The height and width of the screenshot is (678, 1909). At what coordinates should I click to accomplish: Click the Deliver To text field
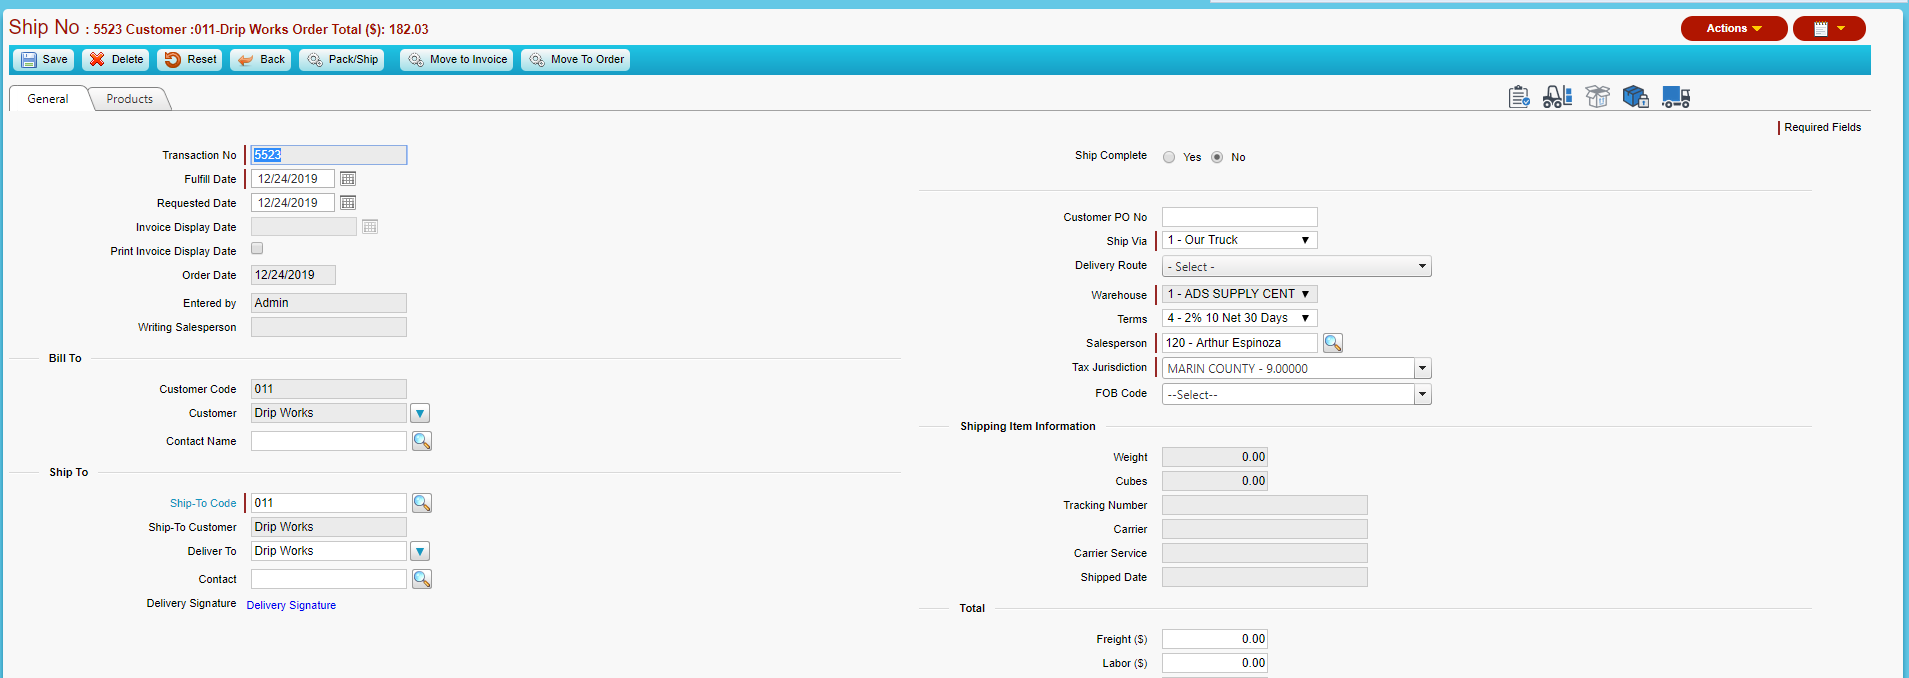pyautogui.click(x=329, y=551)
